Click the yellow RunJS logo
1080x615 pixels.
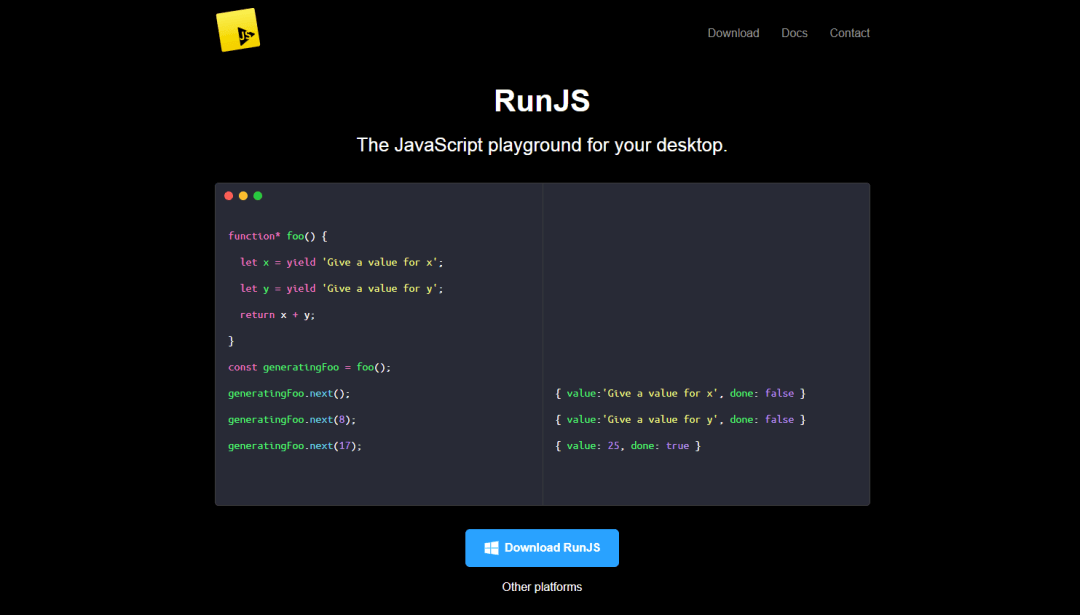[238, 30]
